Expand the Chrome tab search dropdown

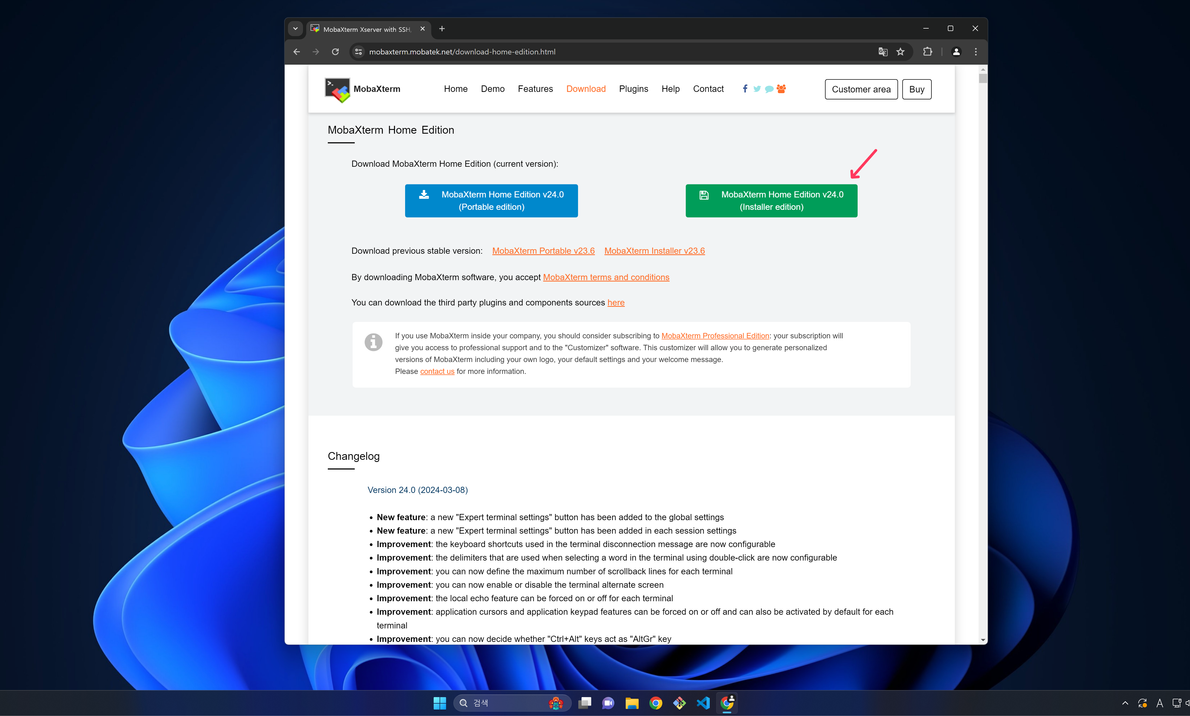click(x=295, y=29)
